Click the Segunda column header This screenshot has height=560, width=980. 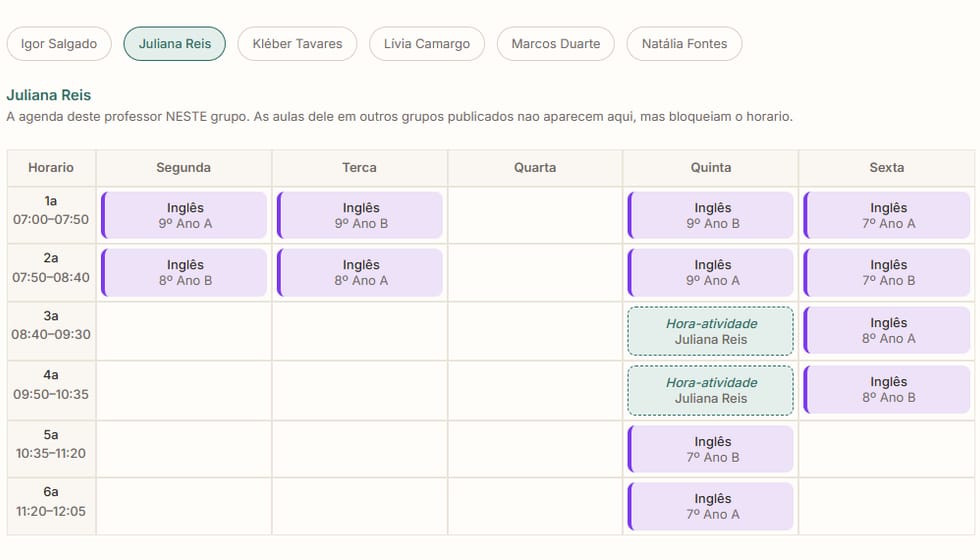[184, 168]
